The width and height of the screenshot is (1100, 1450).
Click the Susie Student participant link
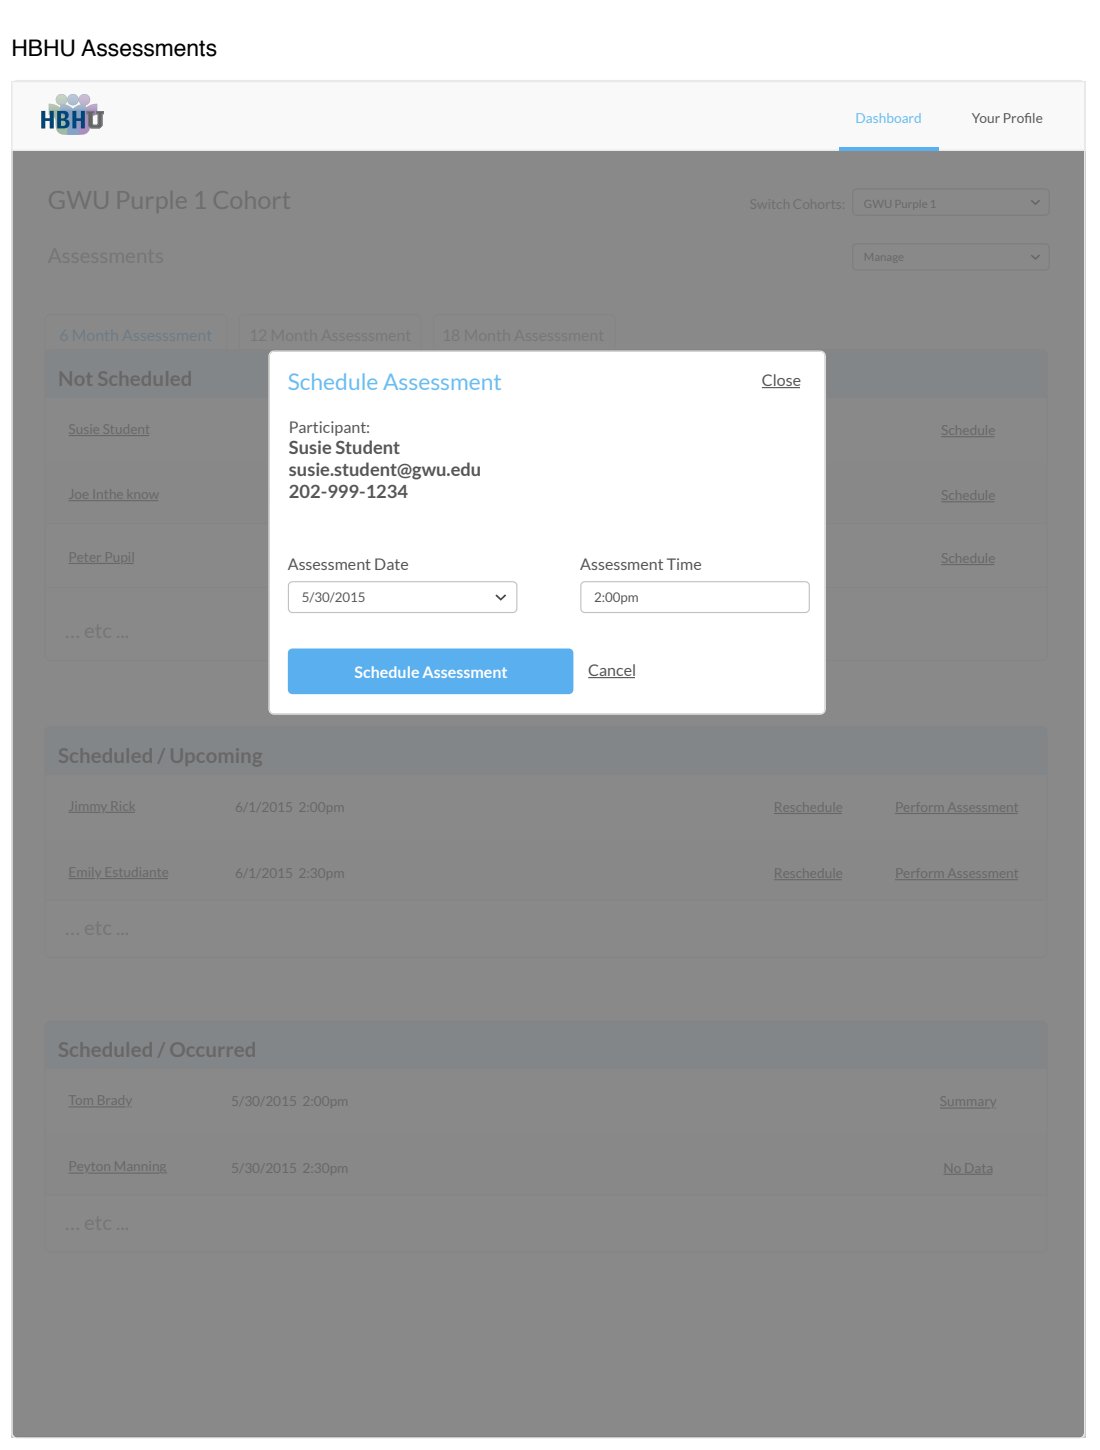point(109,430)
